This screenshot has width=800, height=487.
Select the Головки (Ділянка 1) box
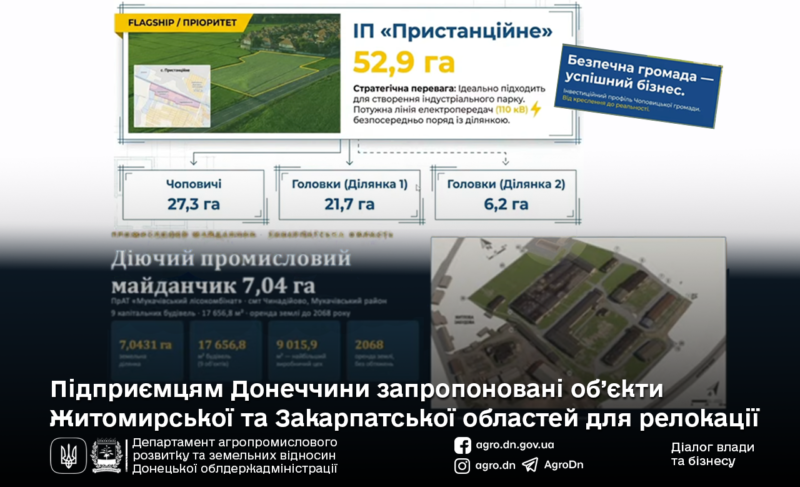coord(349,195)
